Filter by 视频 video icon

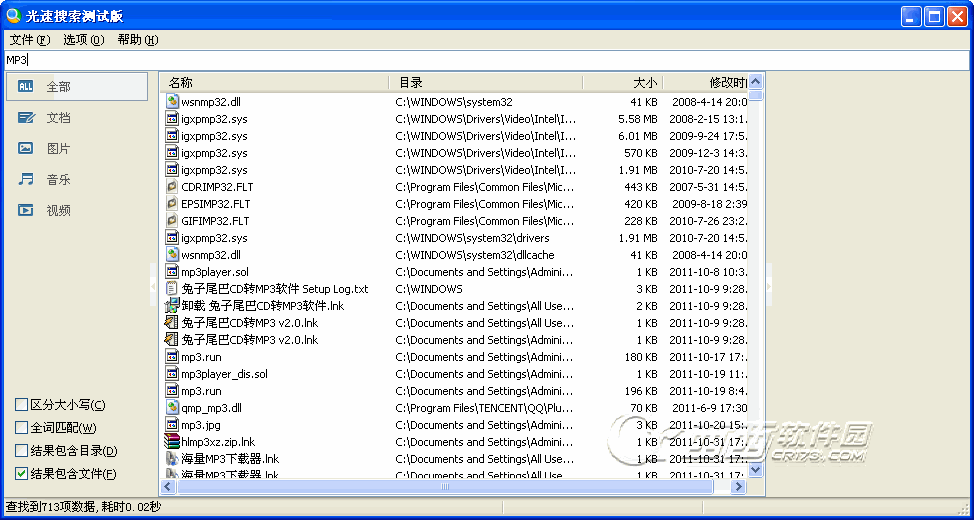(x=25, y=211)
